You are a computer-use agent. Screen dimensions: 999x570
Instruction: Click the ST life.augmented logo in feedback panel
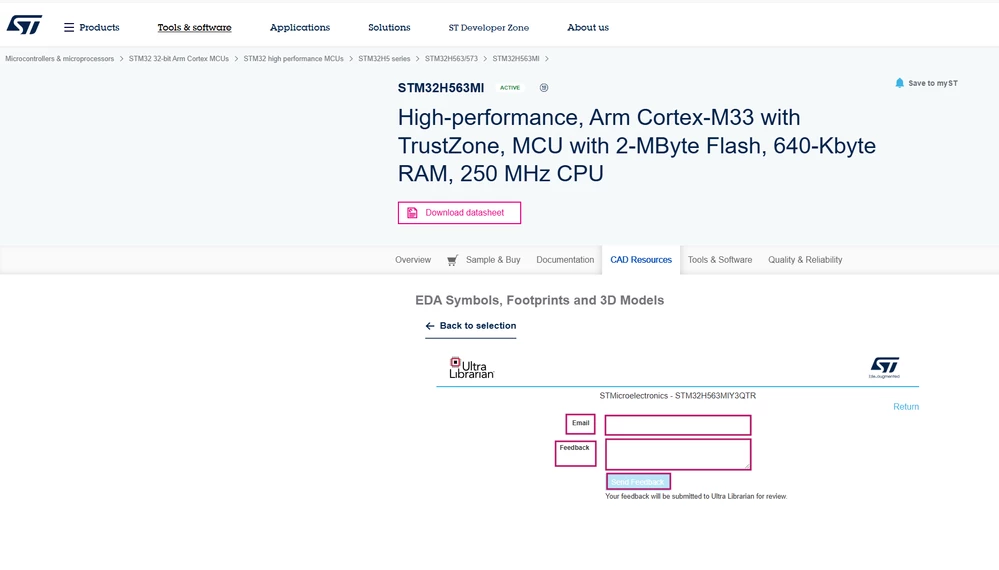point(884,367)
